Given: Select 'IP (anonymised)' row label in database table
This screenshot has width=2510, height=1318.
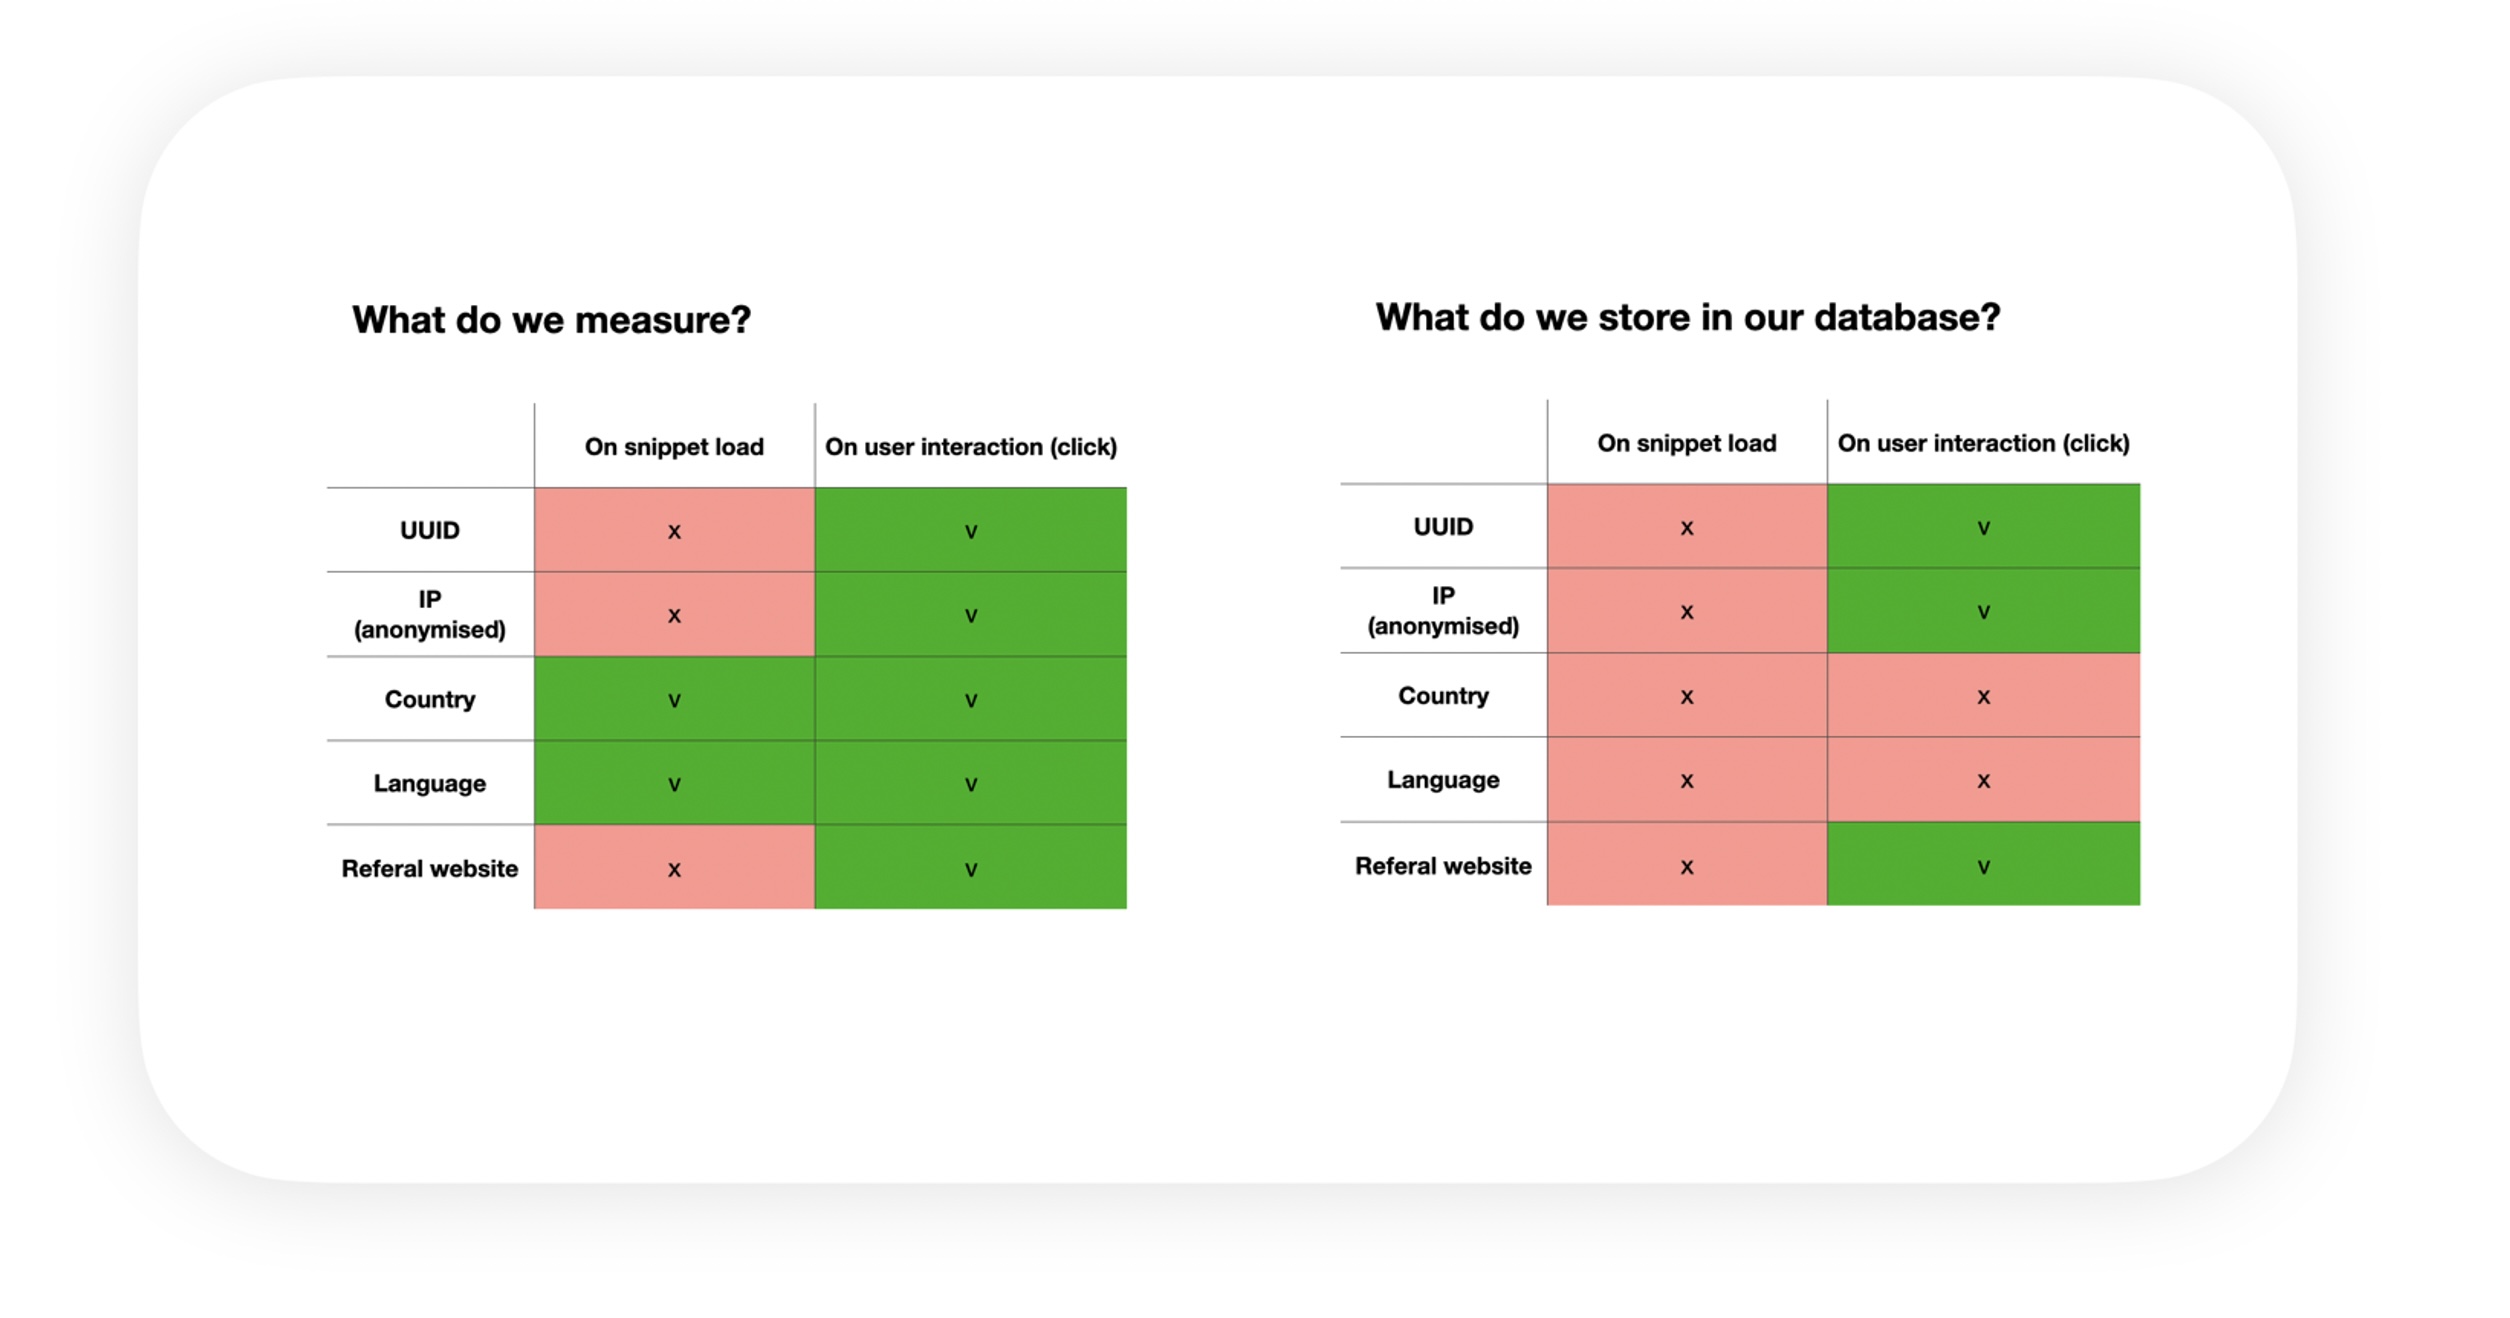Looking at the screenshot, I should [1443, 611].
